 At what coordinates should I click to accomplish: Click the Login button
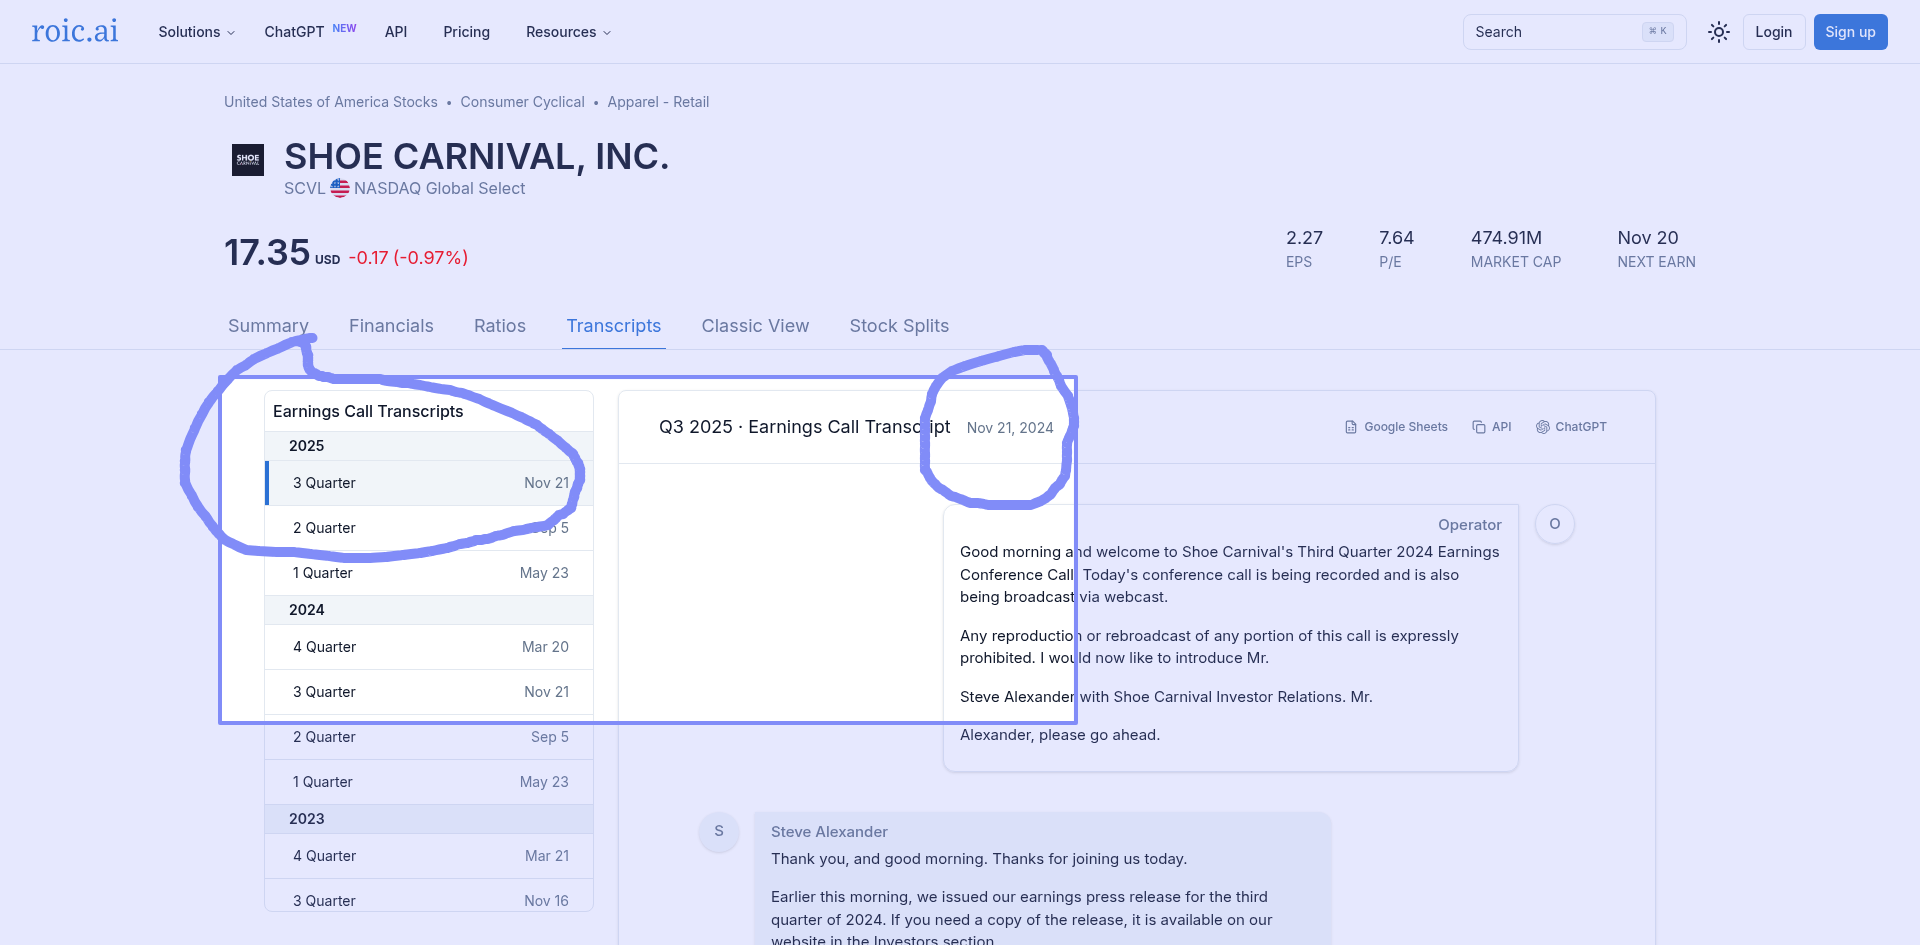1773,32
